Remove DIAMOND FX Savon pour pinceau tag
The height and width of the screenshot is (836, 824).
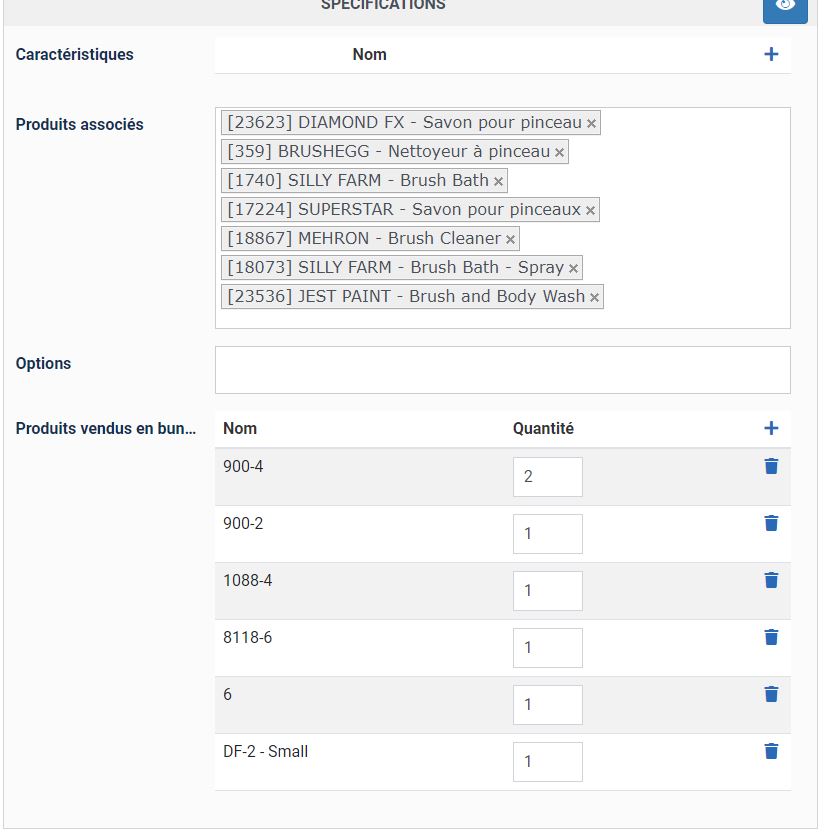[x=592, y=124]
